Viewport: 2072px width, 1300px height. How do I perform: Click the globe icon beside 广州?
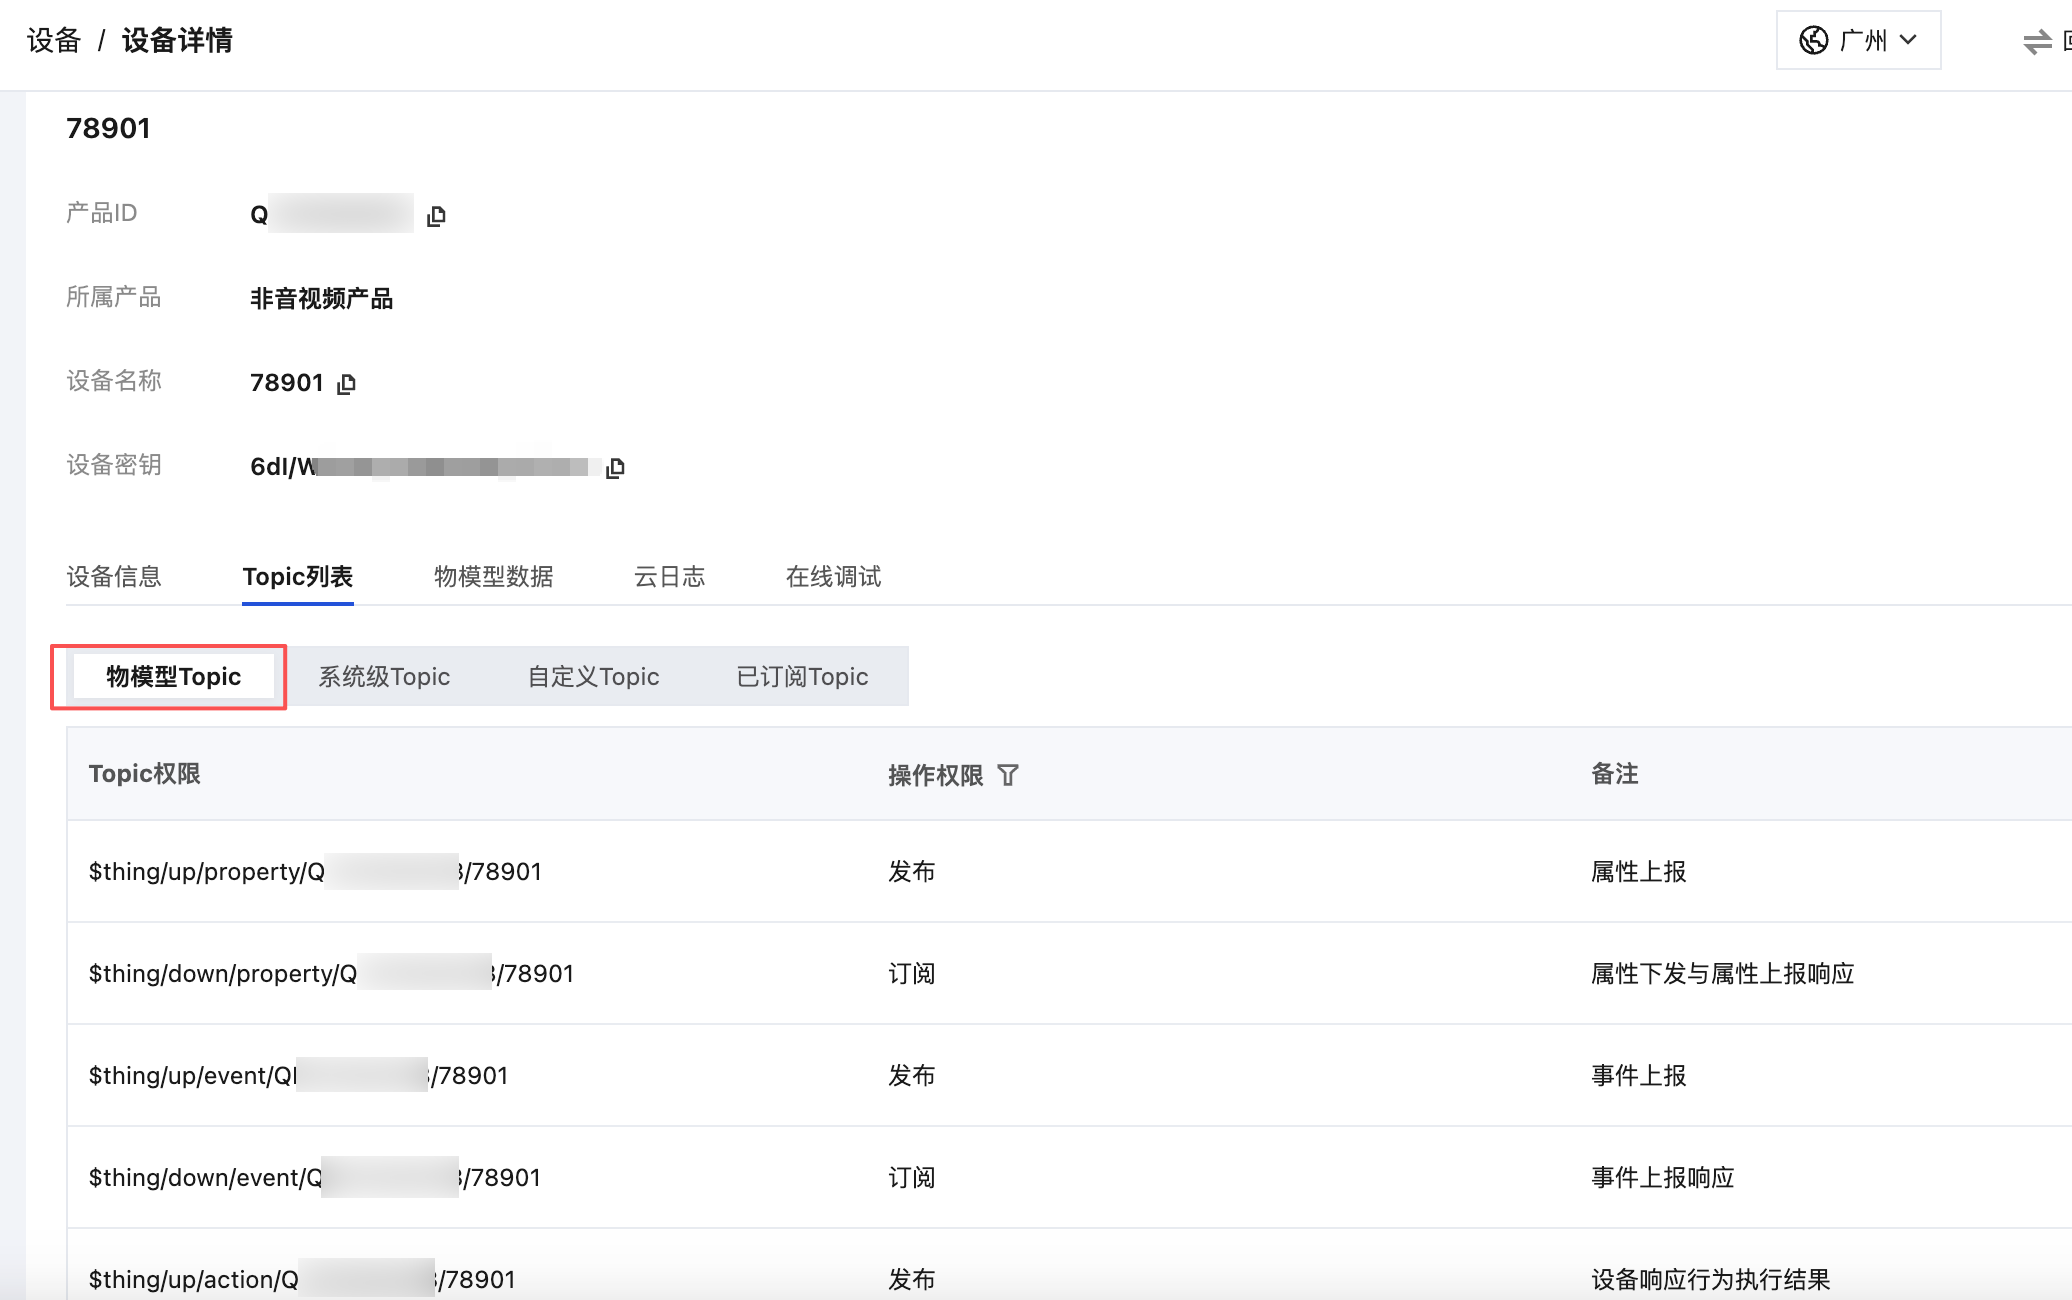(1813, 40)
